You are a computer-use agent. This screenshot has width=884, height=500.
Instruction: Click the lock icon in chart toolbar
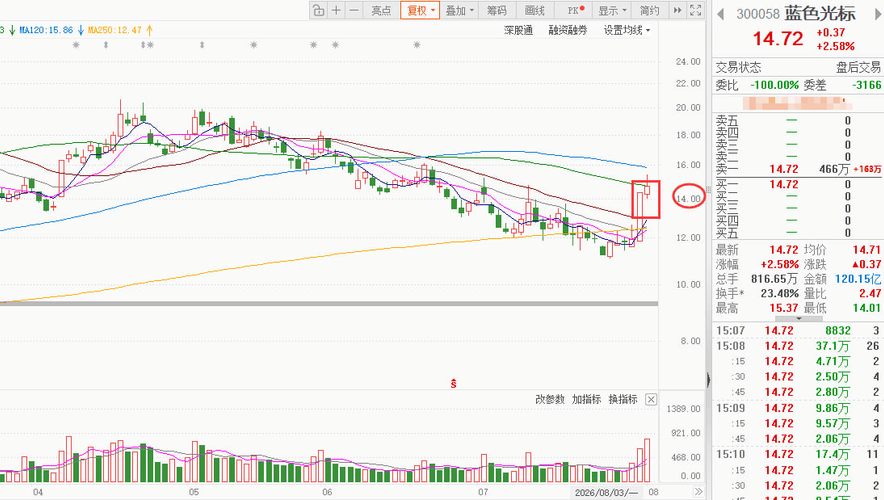click(x=319, y=10)
